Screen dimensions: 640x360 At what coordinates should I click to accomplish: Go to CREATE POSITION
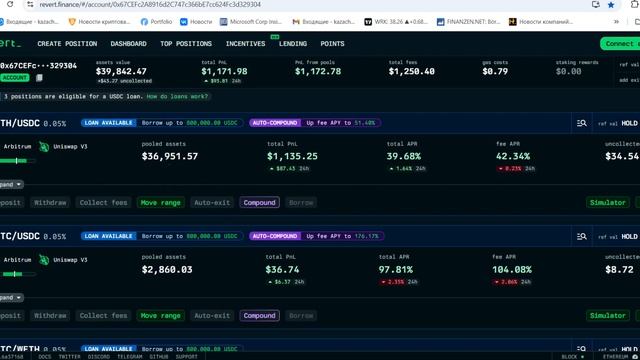click(67, 44)
